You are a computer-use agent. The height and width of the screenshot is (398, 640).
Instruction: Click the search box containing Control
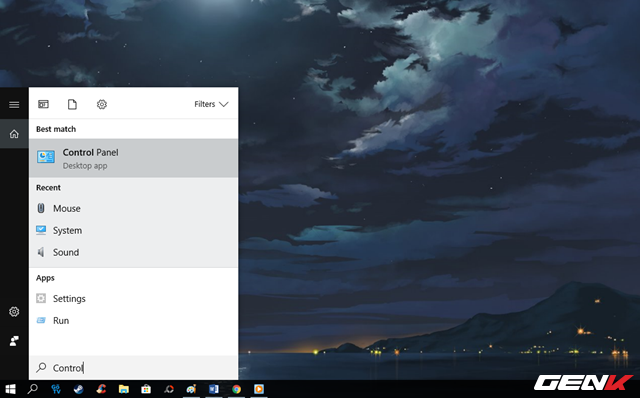click(133, 368)
